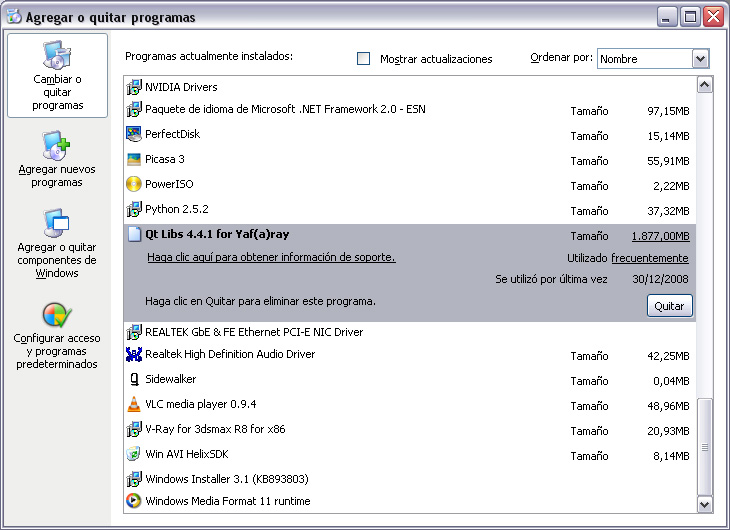This screenshot has width=730, height=530.
Task: Open Configurar acceso y programas predeterminados
Action: pos(57,335)
